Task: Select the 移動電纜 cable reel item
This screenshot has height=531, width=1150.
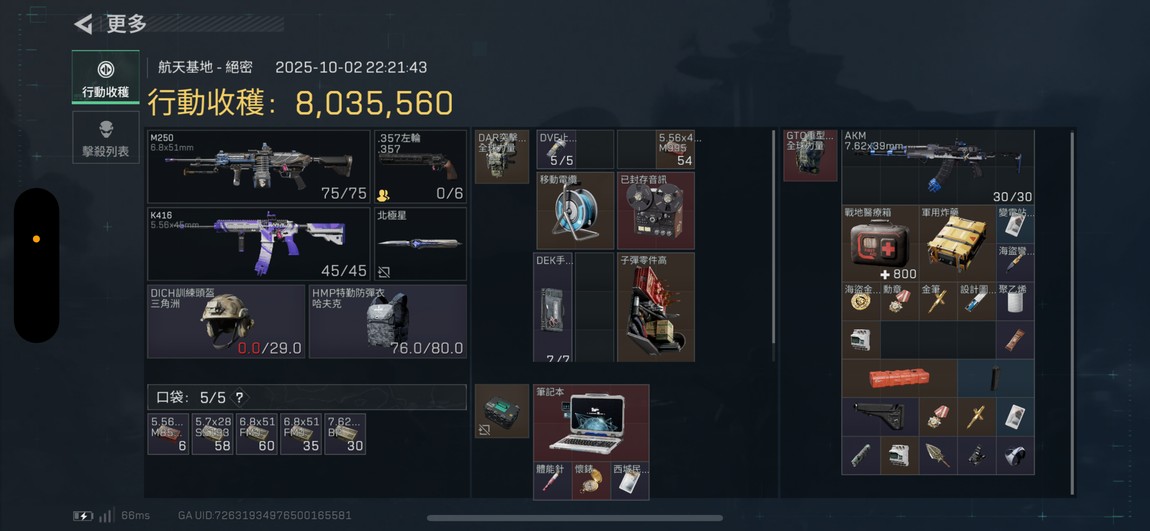Action: click(x=575, y=211)
